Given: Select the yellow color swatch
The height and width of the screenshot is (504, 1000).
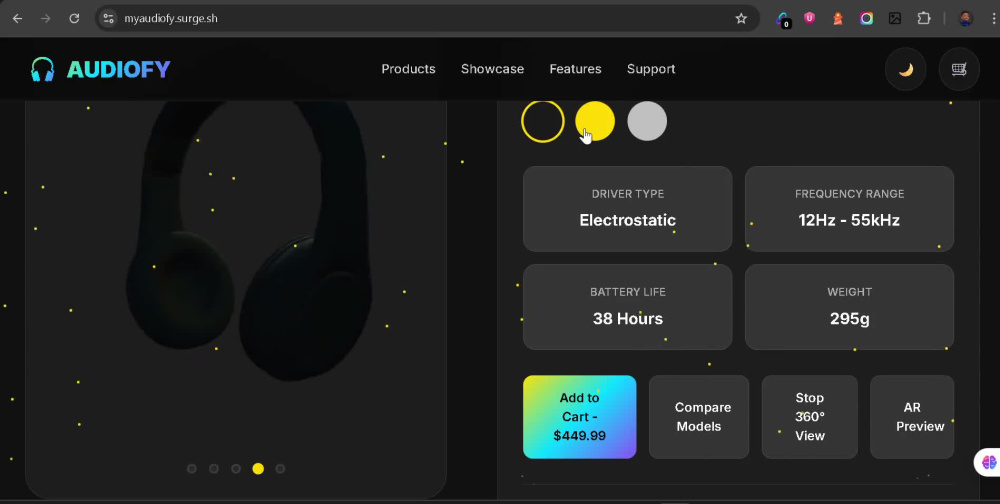Looking at the screenshot, I should pyautogui.click(x=595, y=121).
